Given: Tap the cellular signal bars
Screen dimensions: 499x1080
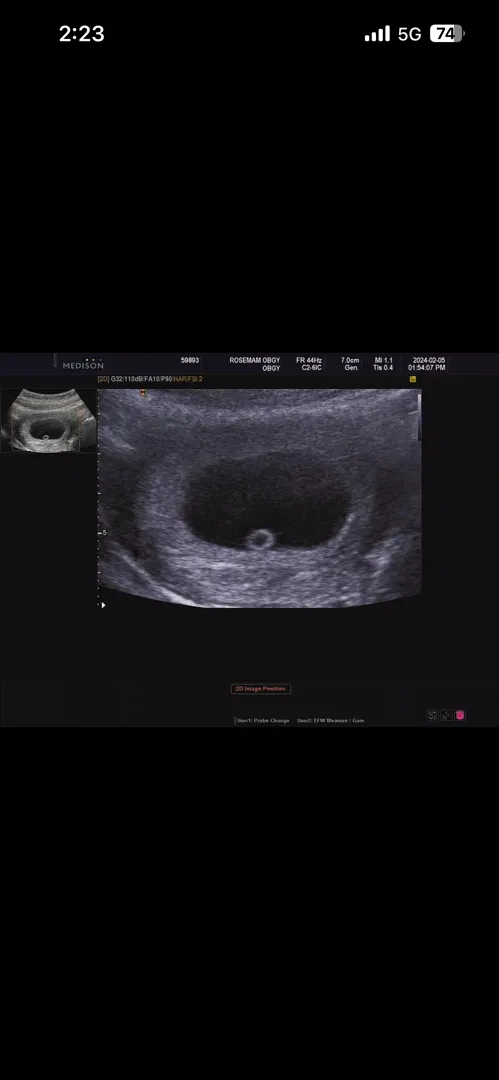Looking at the screenshot, I should pyautogui.click(x=377, y=34).
